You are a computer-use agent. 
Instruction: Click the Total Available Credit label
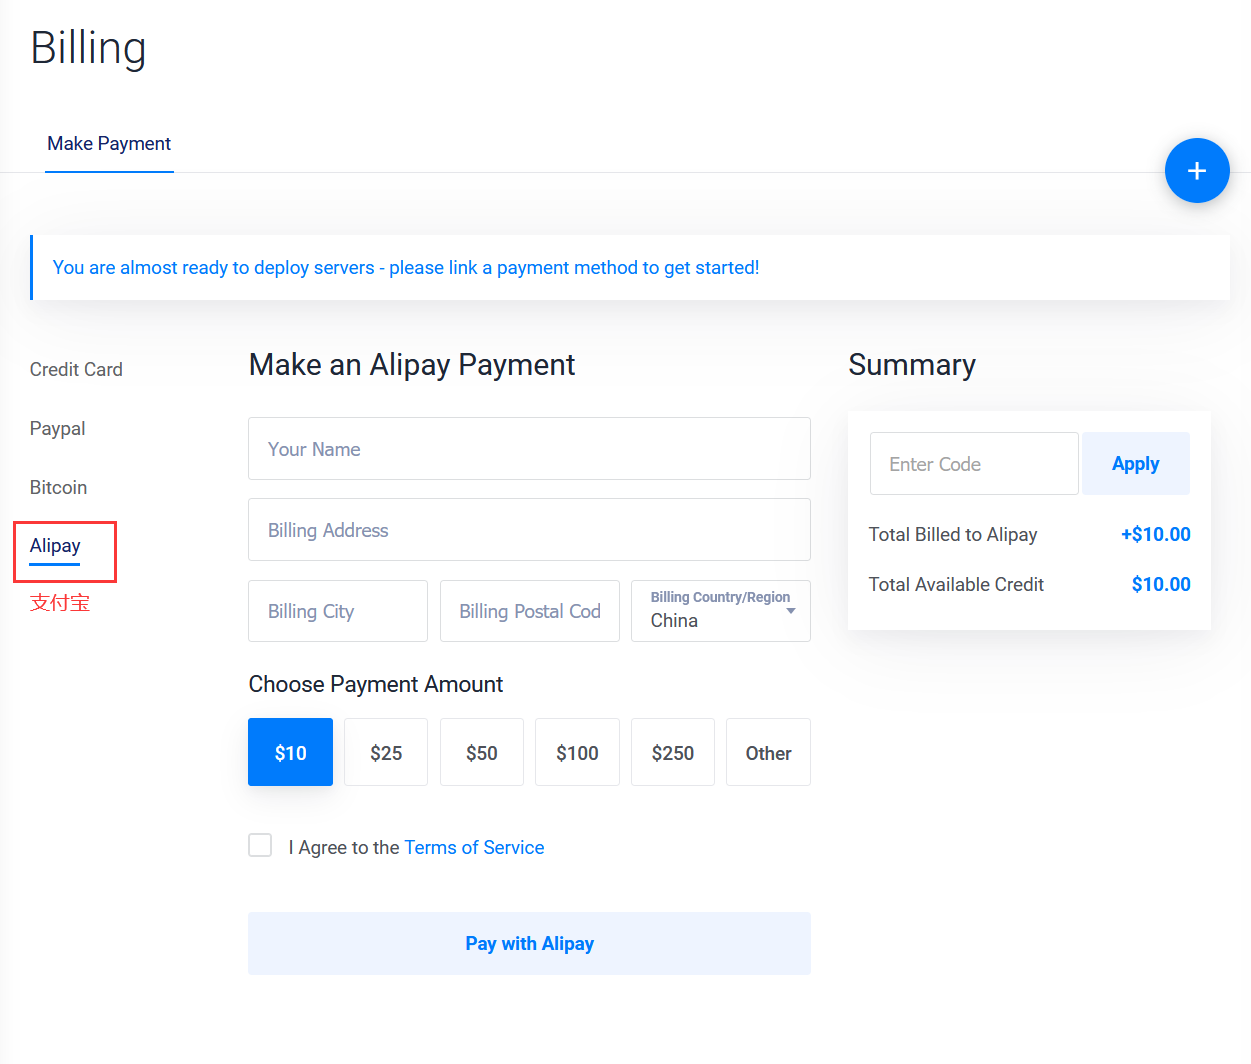pos(956,585)
